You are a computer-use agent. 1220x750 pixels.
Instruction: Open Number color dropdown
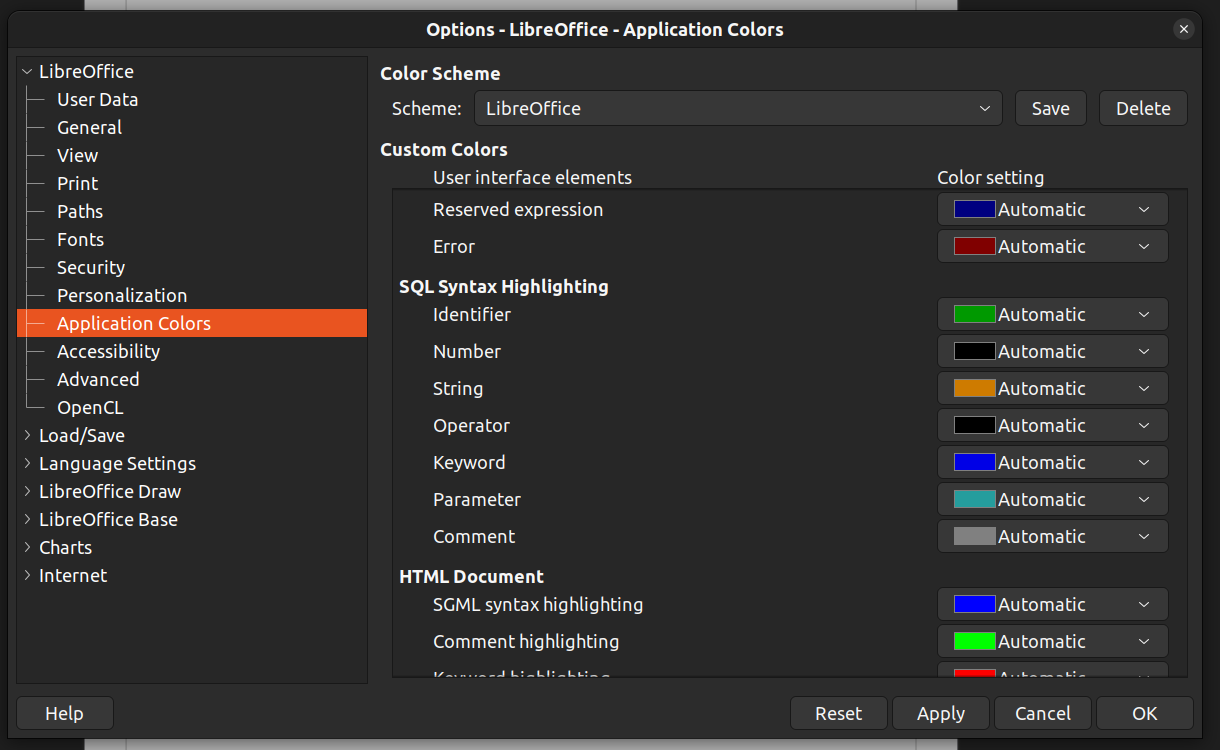point(1052,352)
